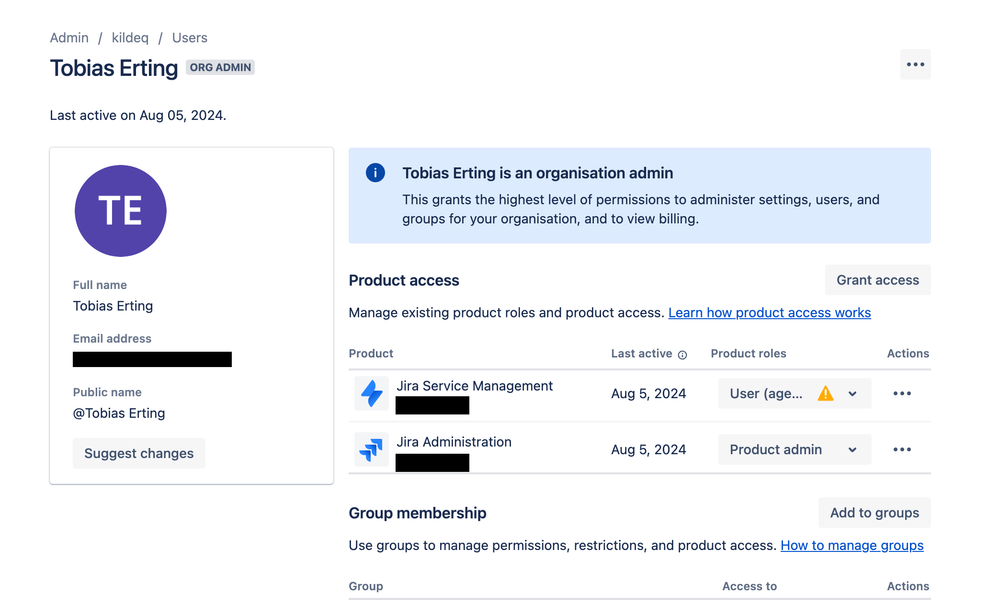Click the Suggest changes button
The width and height of the screenshot is (999, 600).
click(x=139, y=453)
